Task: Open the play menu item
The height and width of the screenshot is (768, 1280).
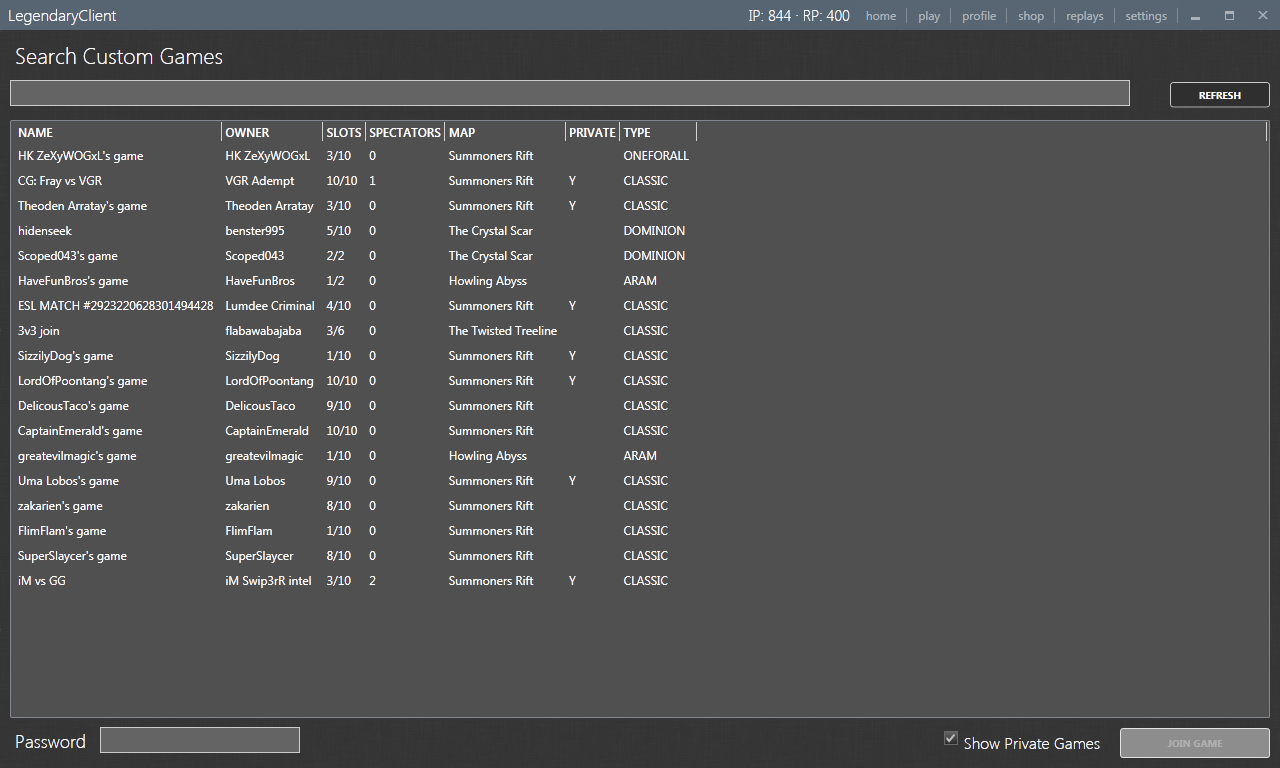Action: [929, 16]
